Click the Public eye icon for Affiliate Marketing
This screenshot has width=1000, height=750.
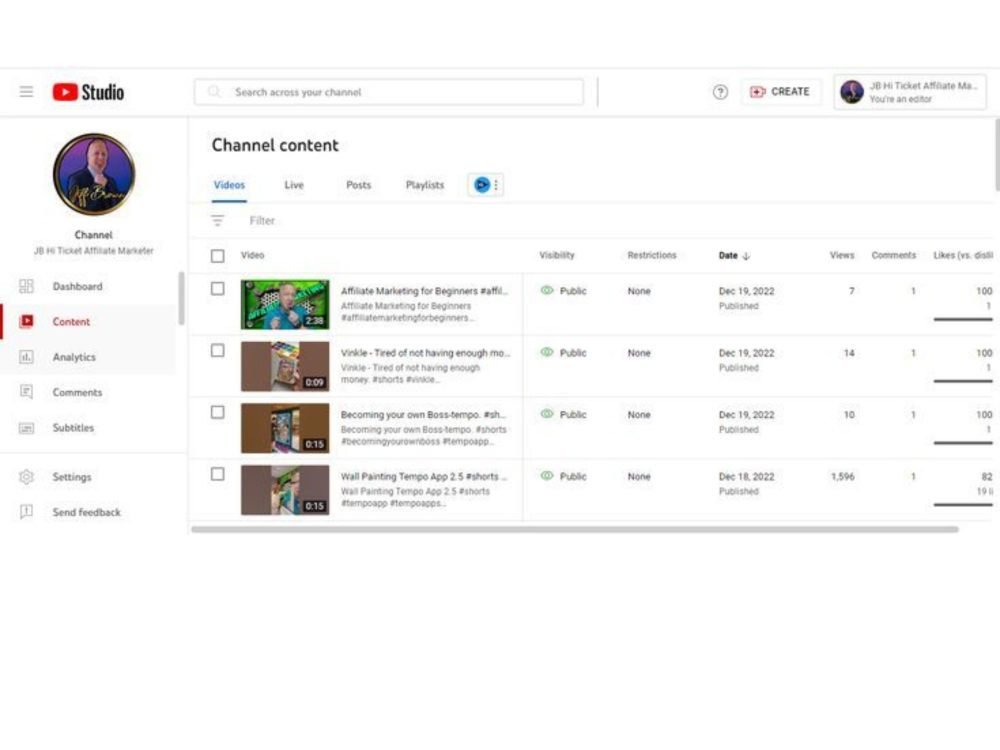[547, 290]
